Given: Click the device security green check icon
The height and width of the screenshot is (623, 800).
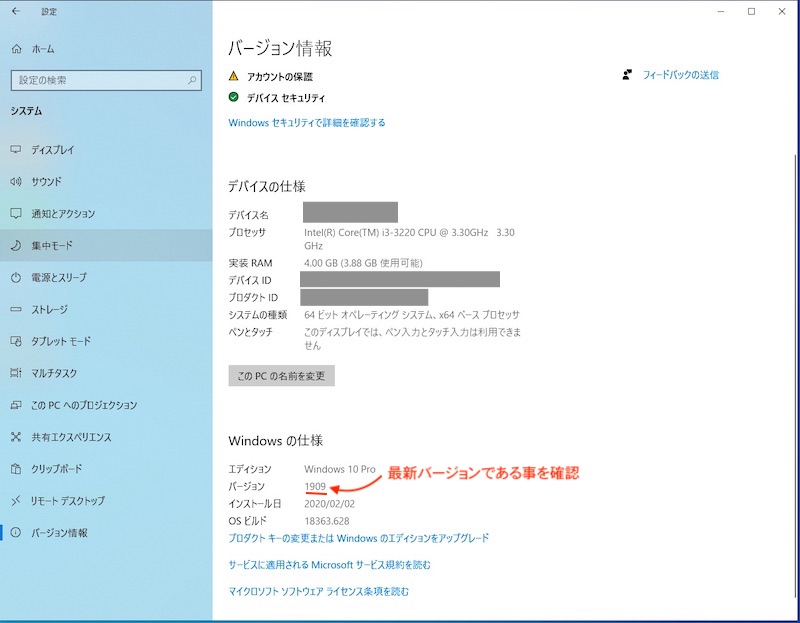Looking at the screenshot, I should [234, 97].
